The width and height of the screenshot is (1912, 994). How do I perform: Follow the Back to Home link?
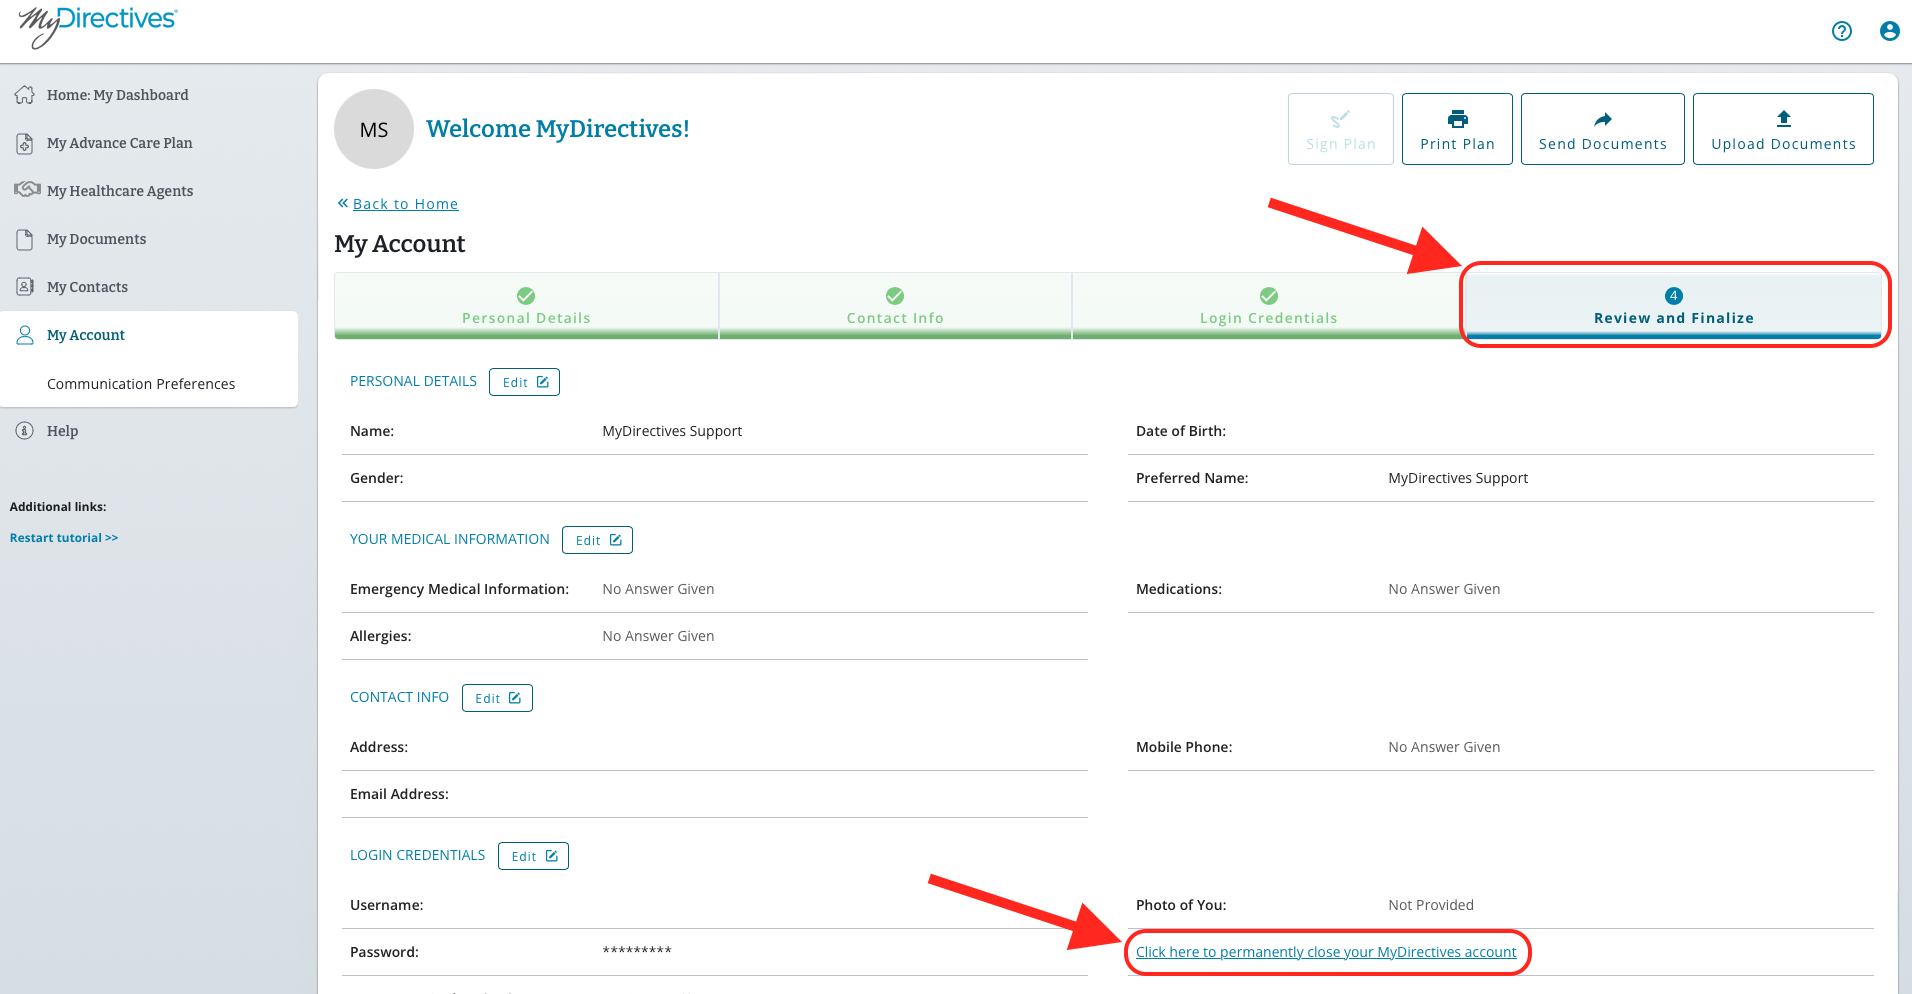(x=405, y=204)
